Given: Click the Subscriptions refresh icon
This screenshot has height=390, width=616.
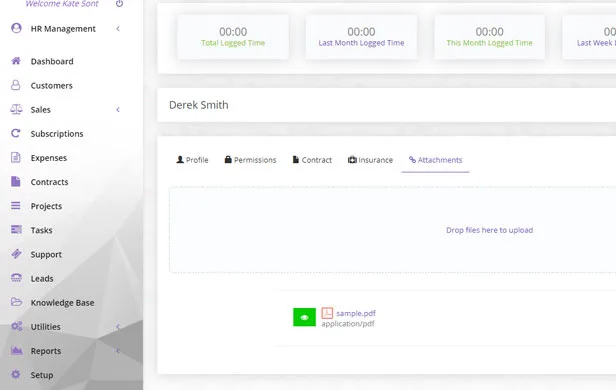Looking at the screenshot, I should click(15, 133).
